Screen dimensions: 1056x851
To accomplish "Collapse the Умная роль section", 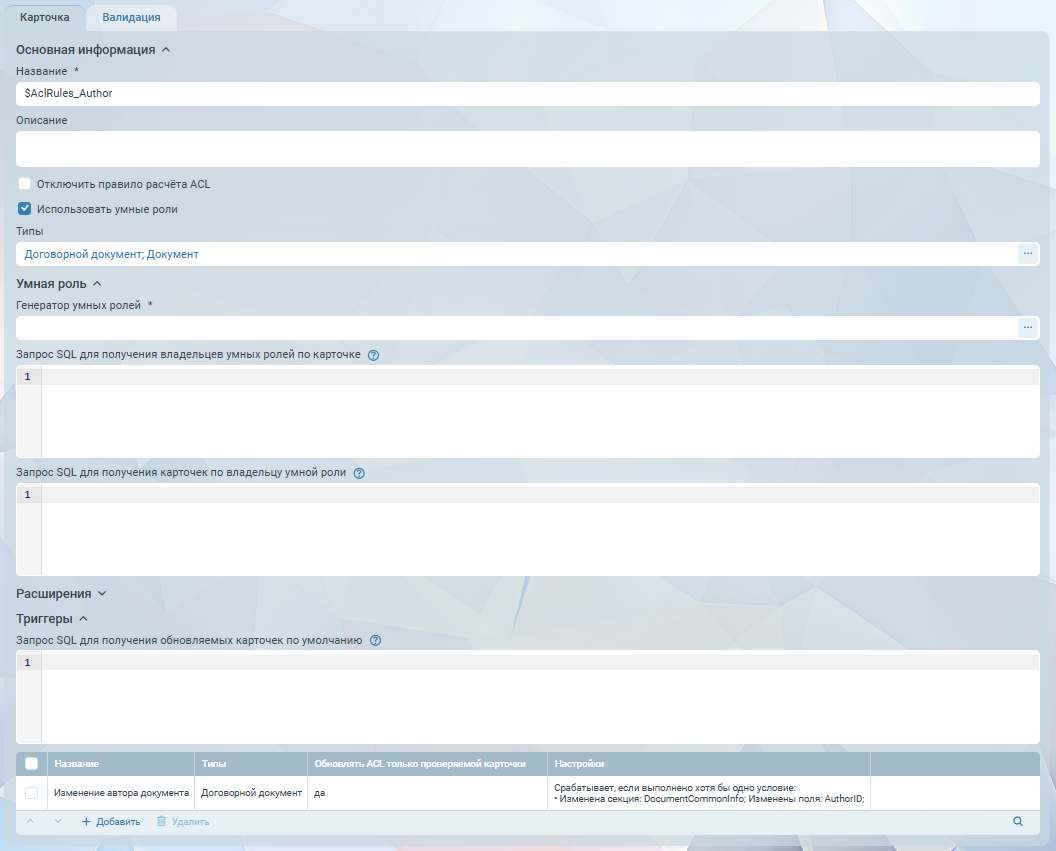I will [x=97, y=284].
